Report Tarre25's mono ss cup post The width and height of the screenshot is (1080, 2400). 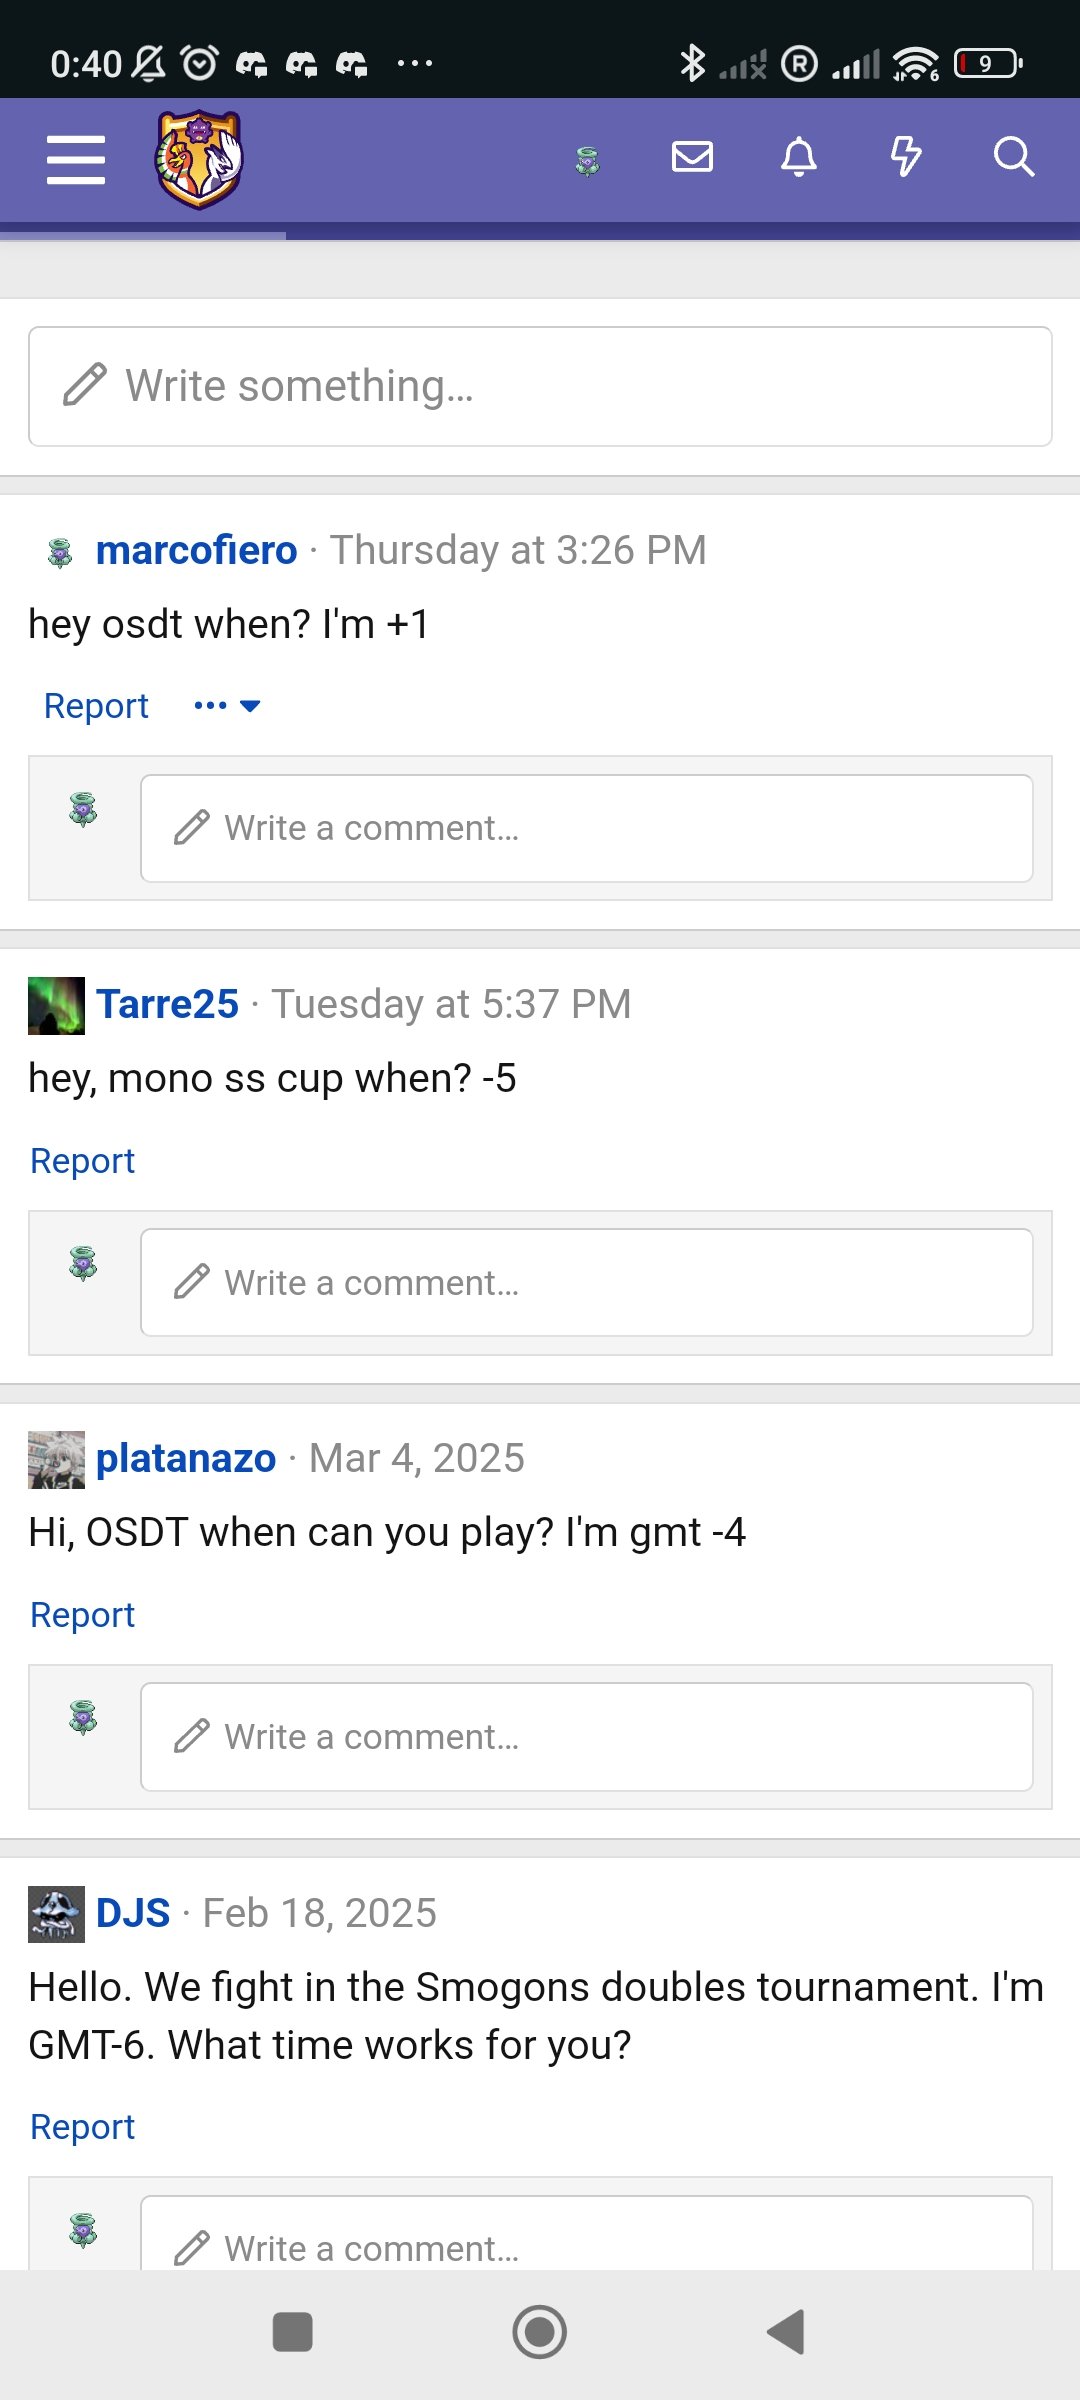[82, 1161]
